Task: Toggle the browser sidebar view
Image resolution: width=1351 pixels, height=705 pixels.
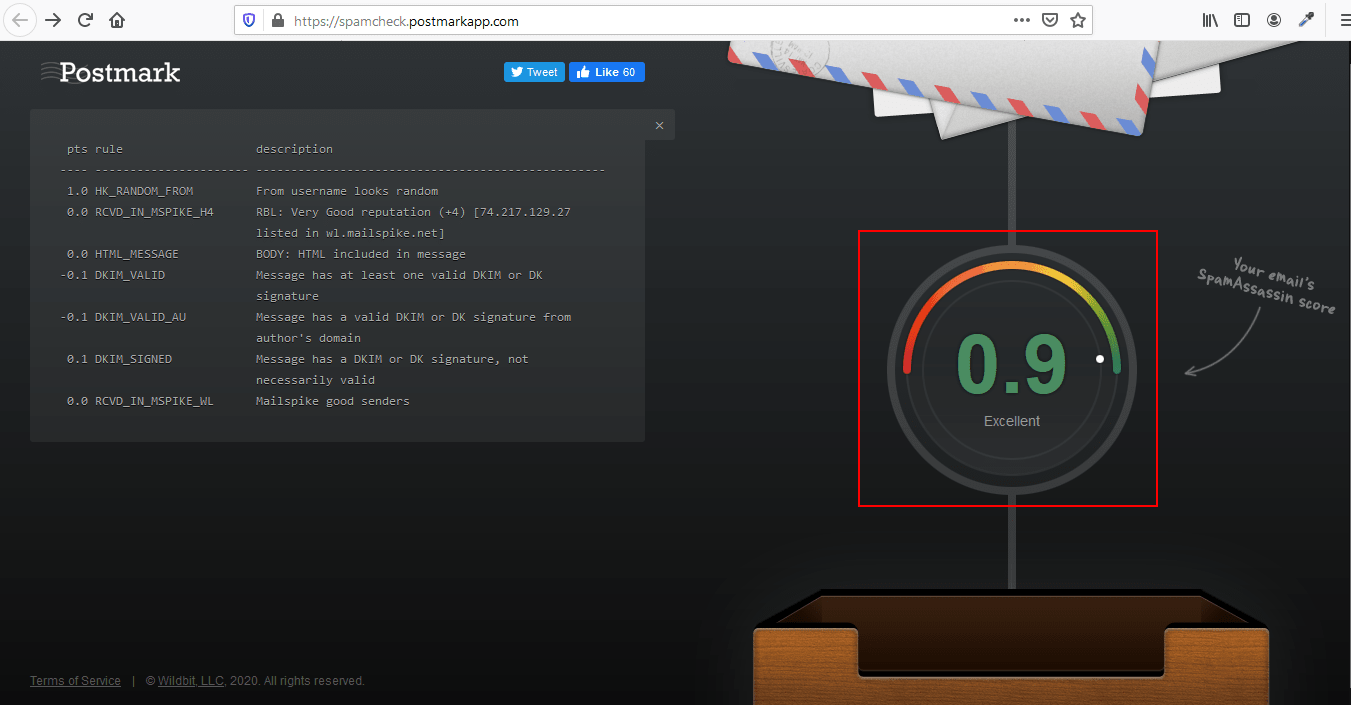Action: click(1242, 20)
